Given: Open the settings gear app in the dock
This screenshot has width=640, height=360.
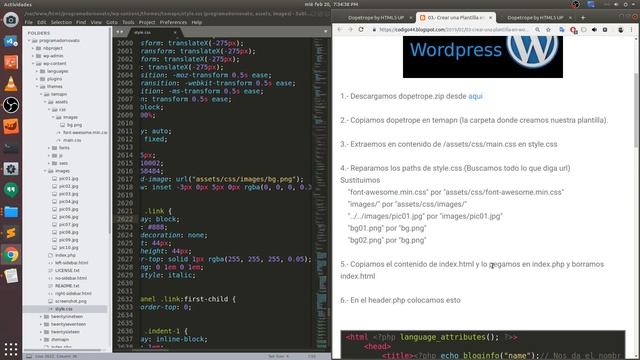Looking at the screenshot, I should tap(11, 169).
